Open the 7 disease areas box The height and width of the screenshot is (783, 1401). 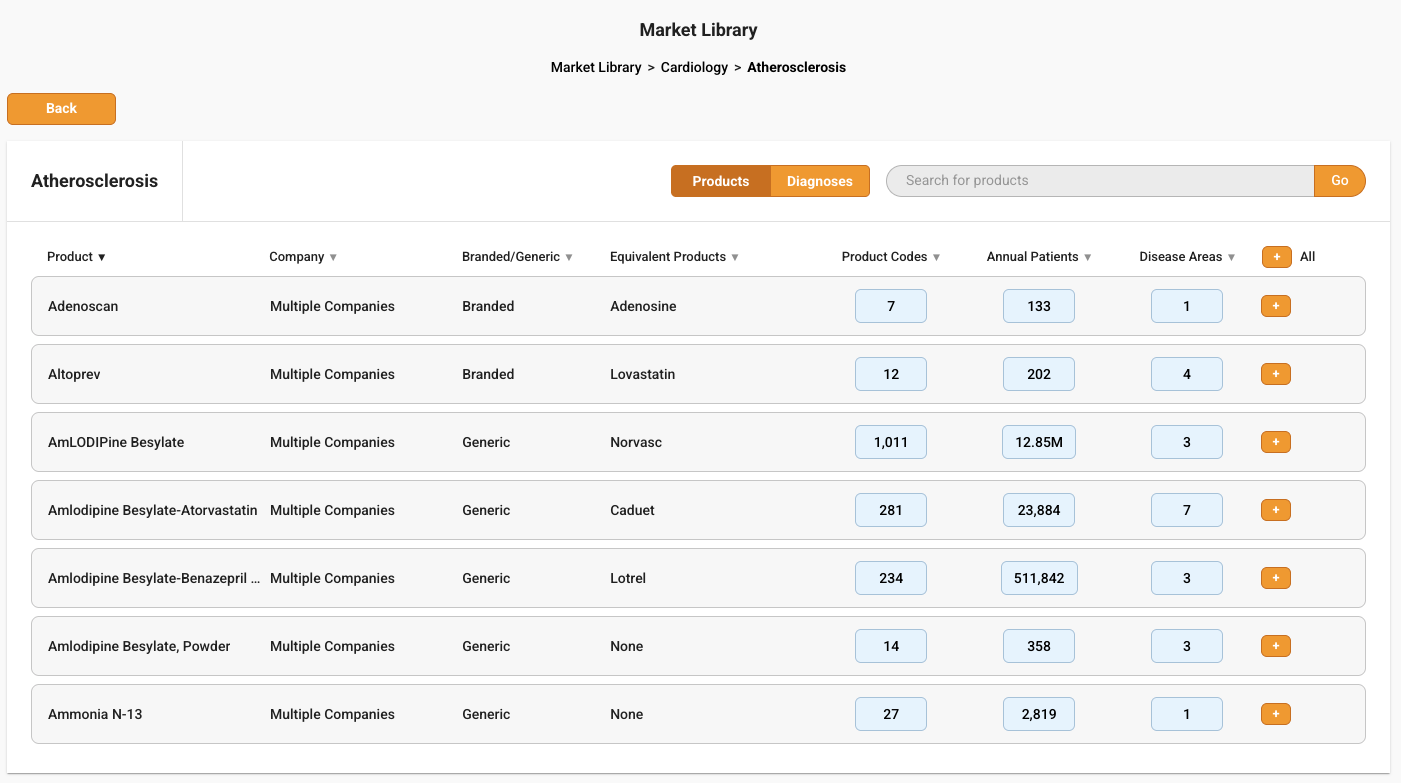(x=1187, y=510)
